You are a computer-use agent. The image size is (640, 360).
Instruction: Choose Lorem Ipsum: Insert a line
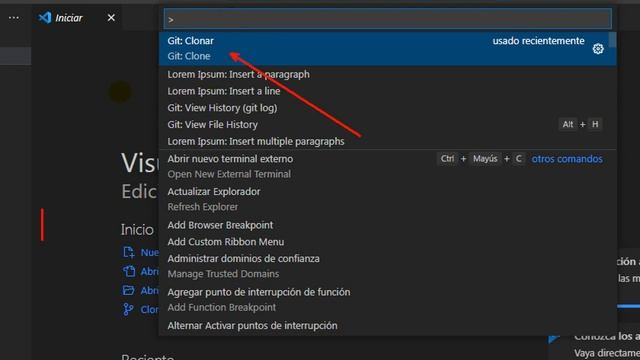[x=387, y=91]
